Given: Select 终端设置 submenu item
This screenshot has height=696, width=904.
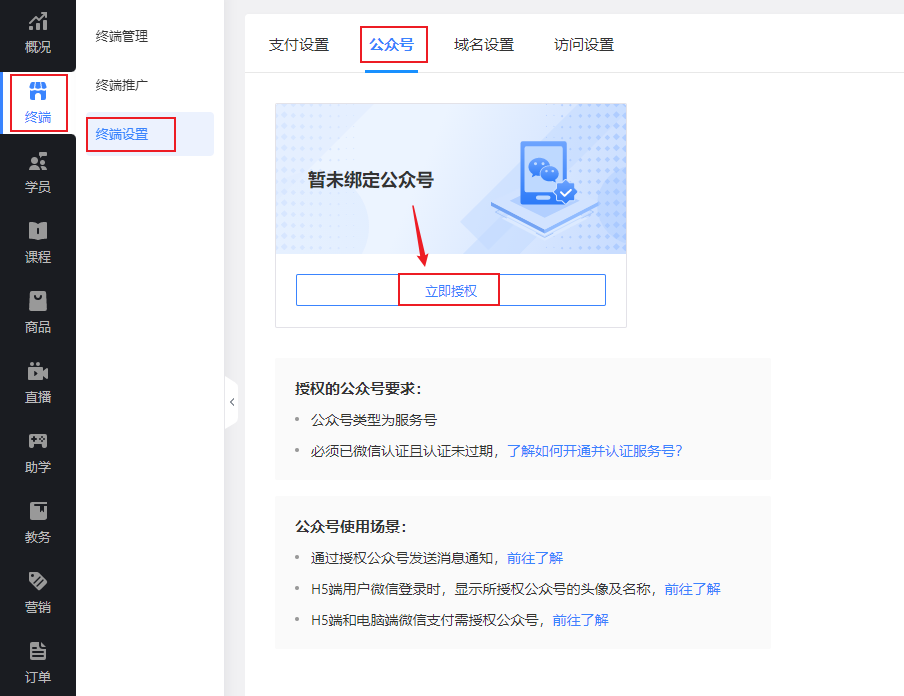Looking at the screenshot, I should click(x=149, y=134).
